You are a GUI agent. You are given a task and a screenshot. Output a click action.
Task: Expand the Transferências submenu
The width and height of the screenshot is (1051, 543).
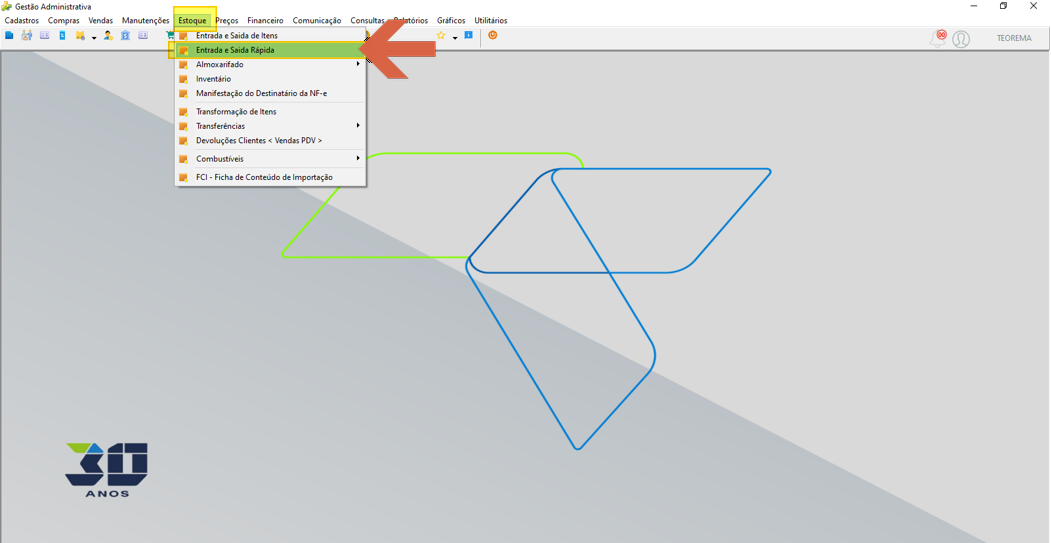(271, 126)
